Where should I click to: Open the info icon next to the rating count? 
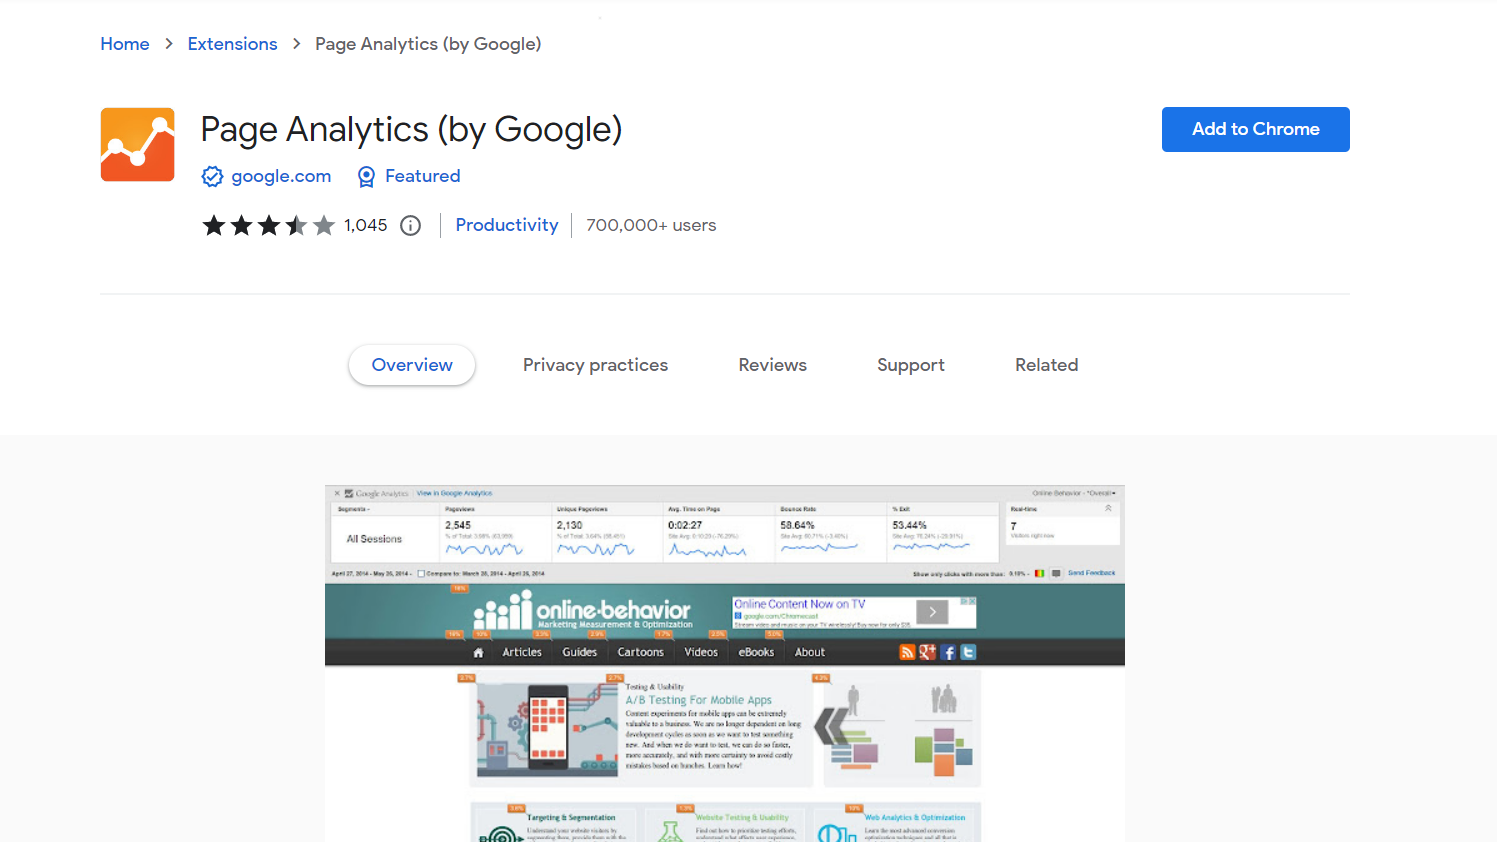[411, 225]
